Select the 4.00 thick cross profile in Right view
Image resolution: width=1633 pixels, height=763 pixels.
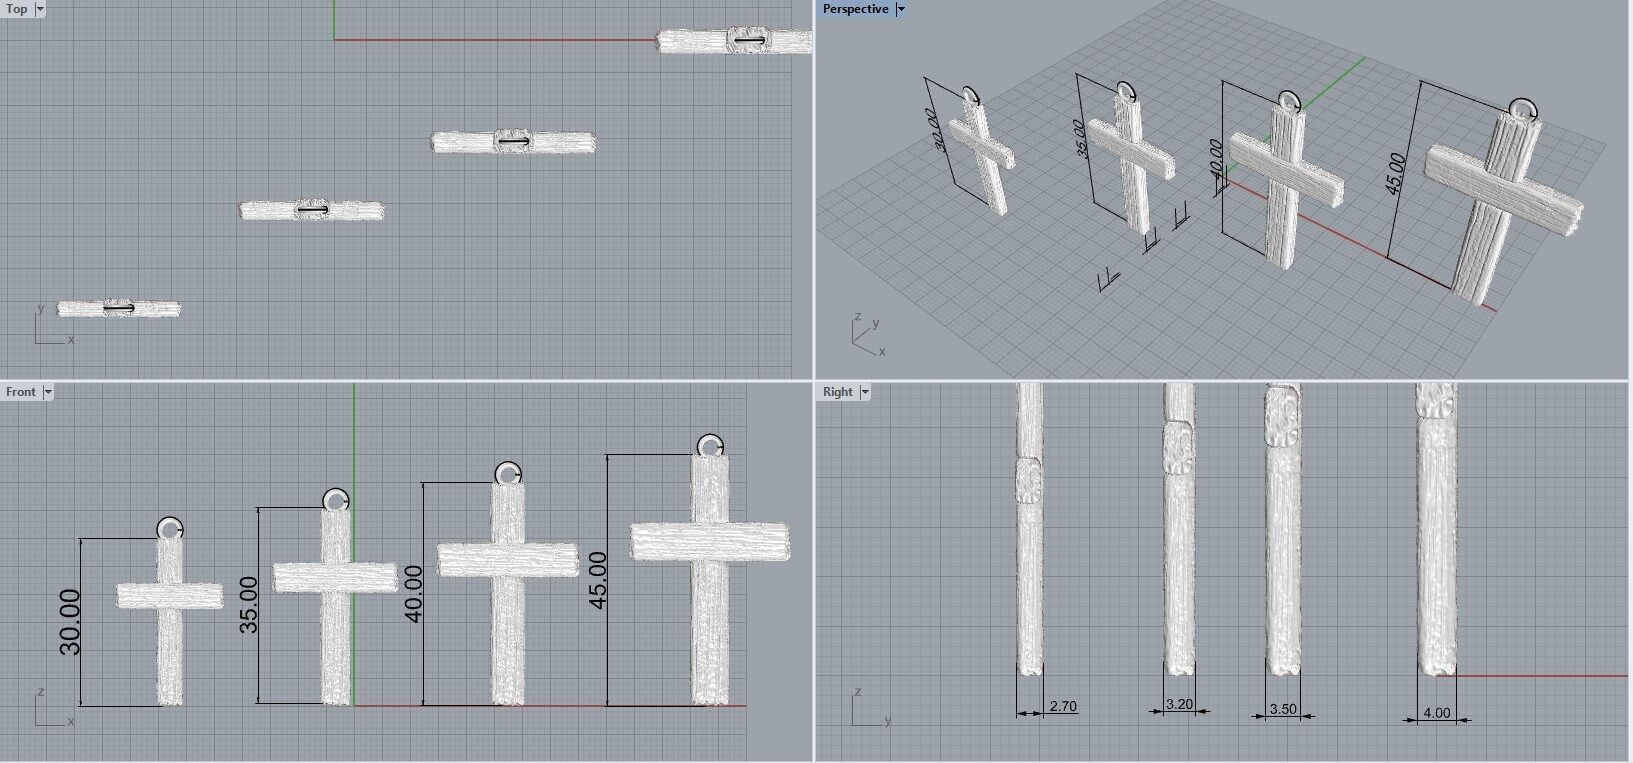pos(1437,528)
